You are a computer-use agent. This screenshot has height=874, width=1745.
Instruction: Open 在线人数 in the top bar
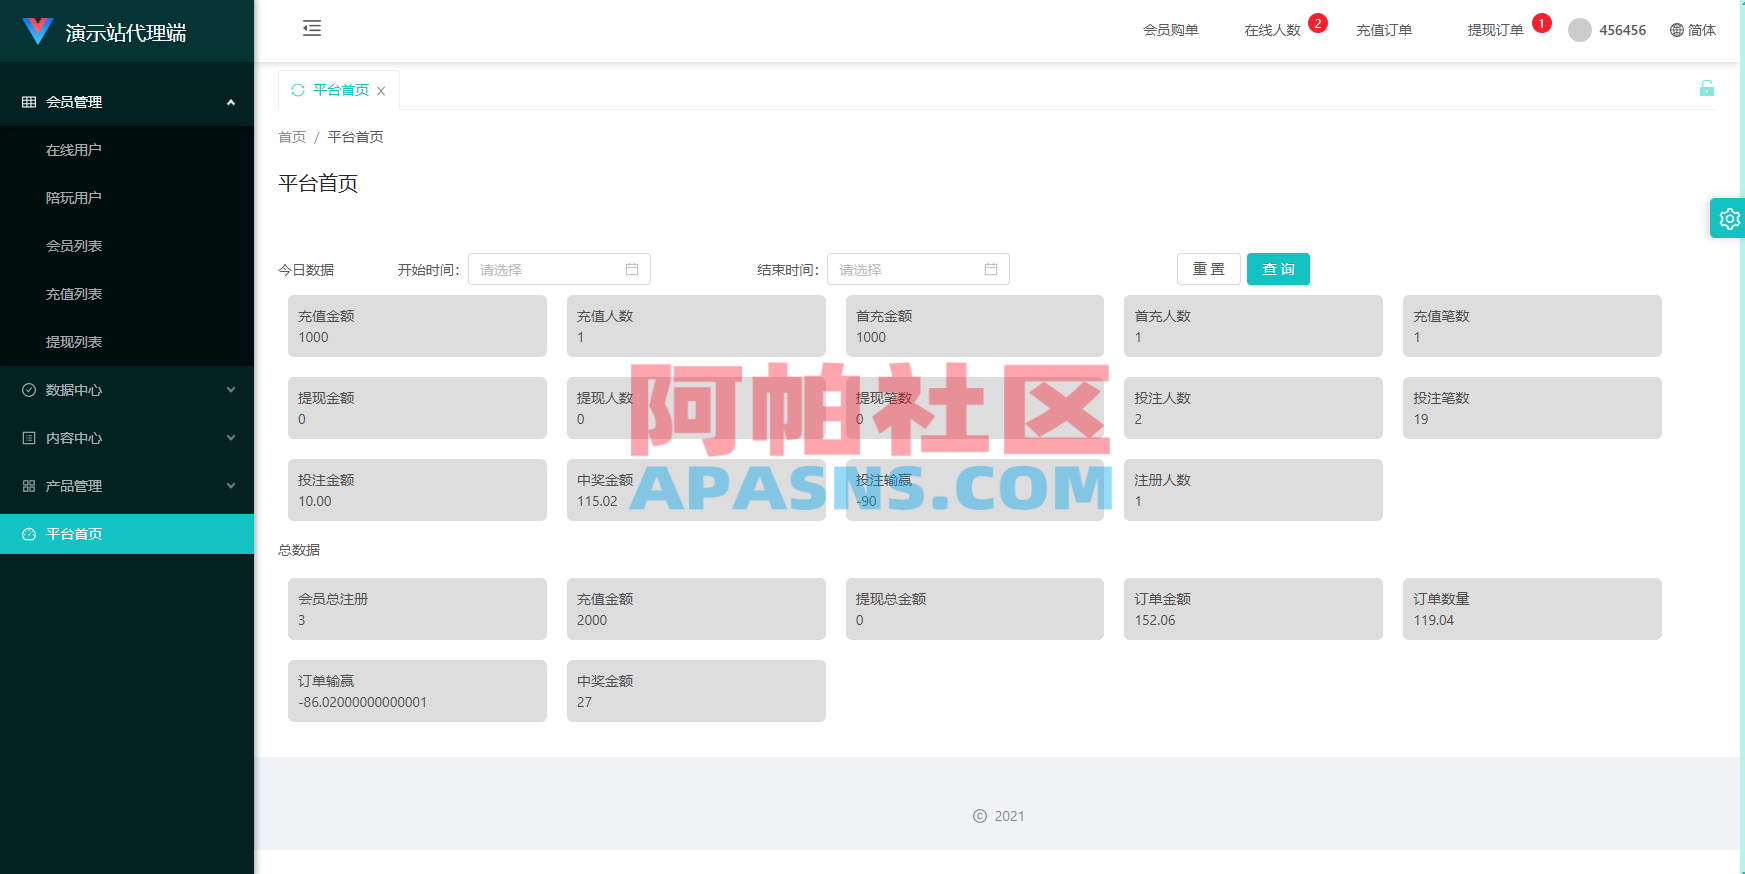pyautogui.click(x=1272, y=30)
